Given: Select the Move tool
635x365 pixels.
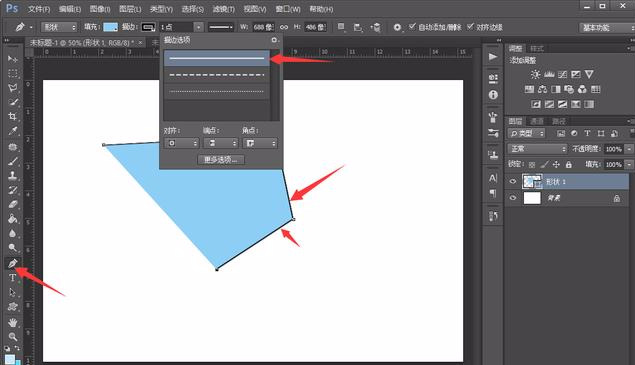Looking at the screenshot, I should coord(13,59).
